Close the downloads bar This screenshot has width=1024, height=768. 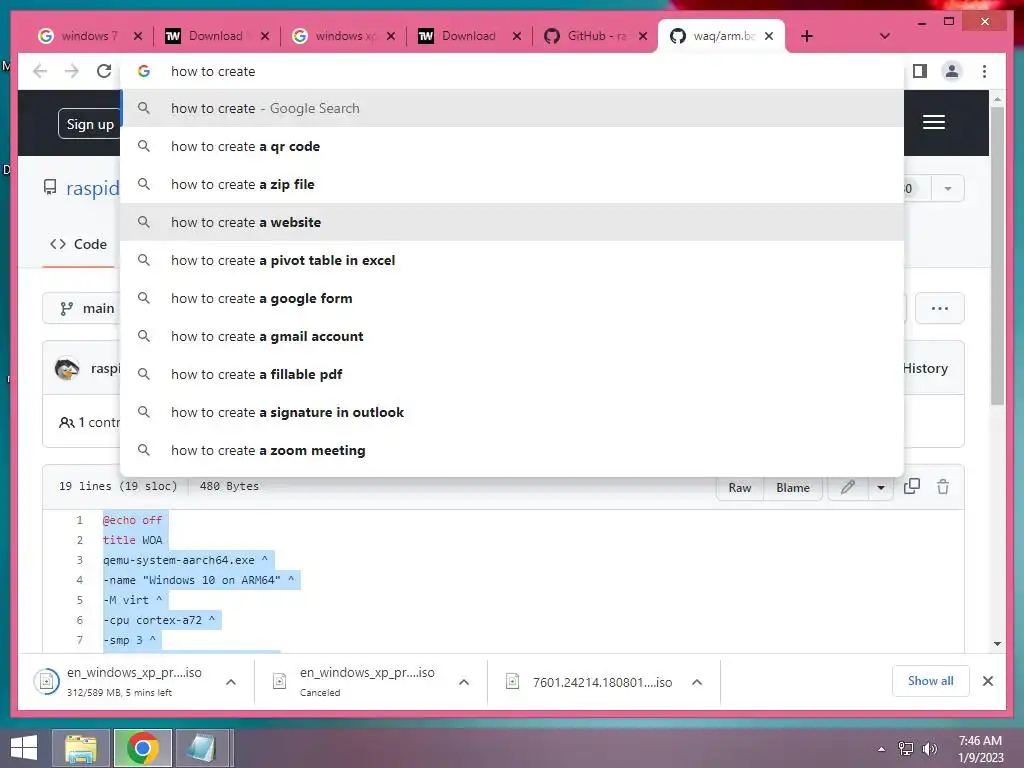[x=988, y=681]
